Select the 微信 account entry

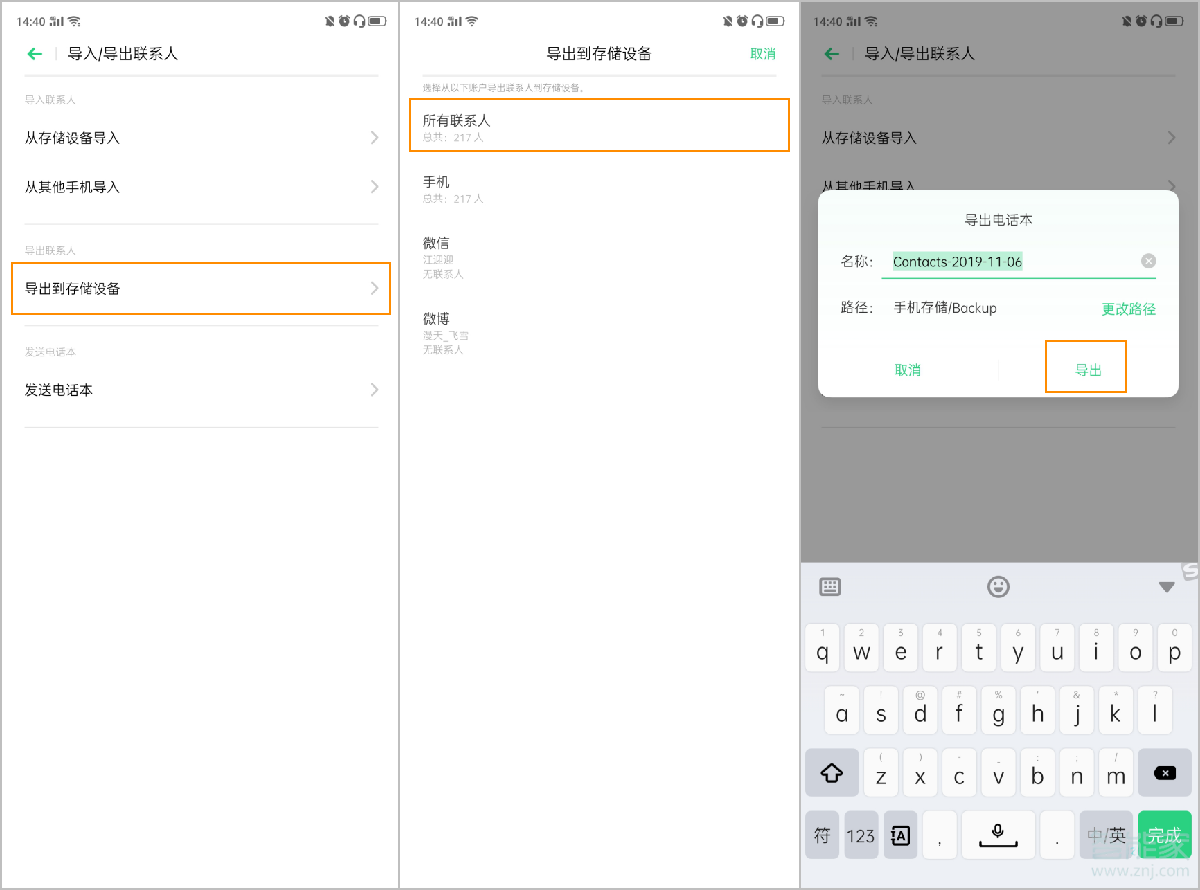[x=599, y=256]
